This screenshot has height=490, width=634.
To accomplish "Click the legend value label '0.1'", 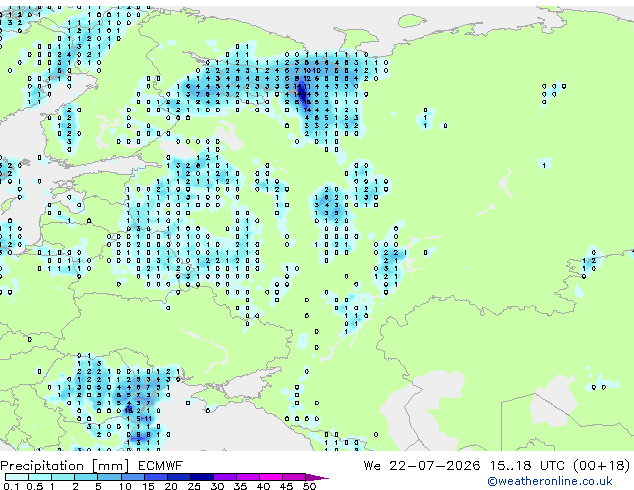I will pos(11,486).
